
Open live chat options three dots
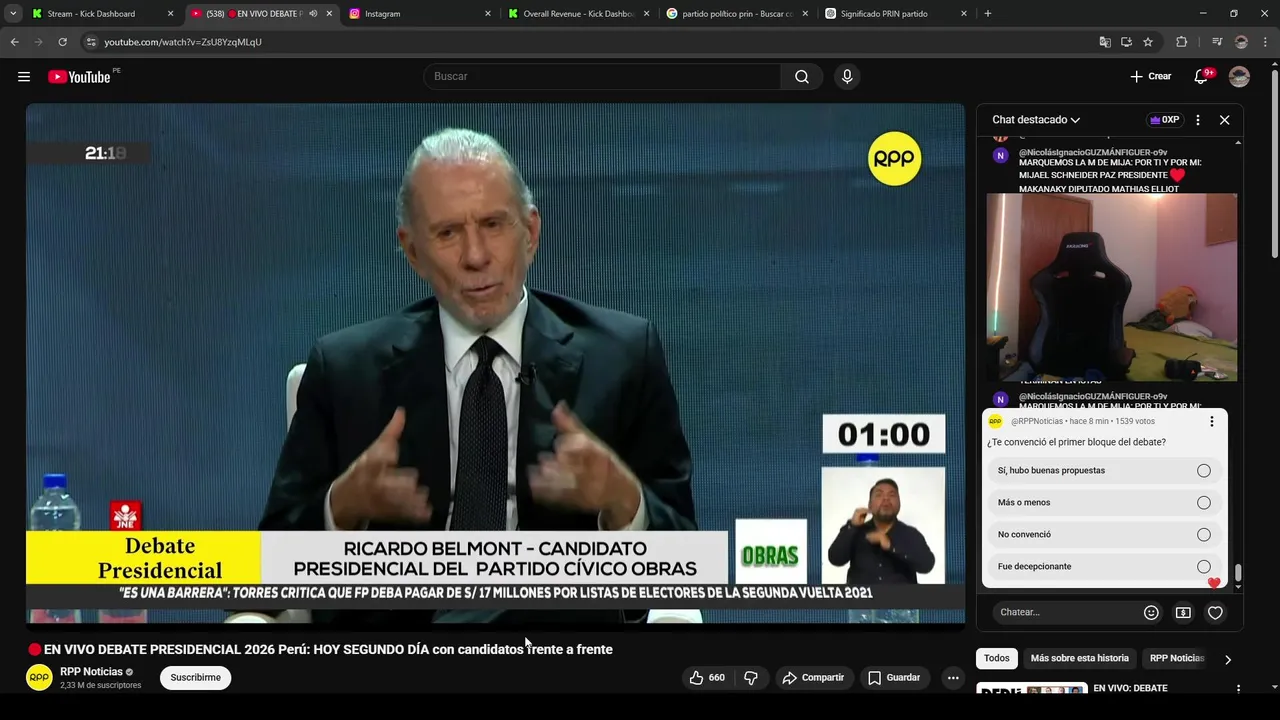1198,120
